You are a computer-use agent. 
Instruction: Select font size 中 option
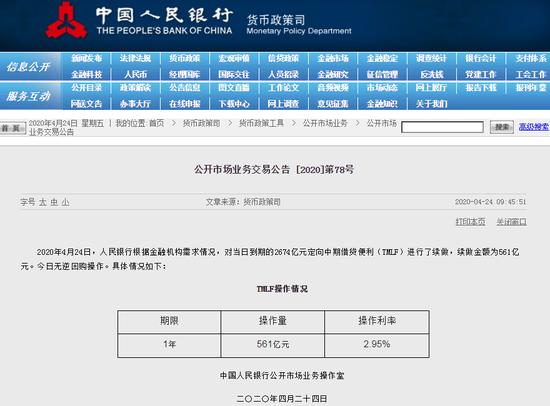pyautogui.click(x=54, y=202)
